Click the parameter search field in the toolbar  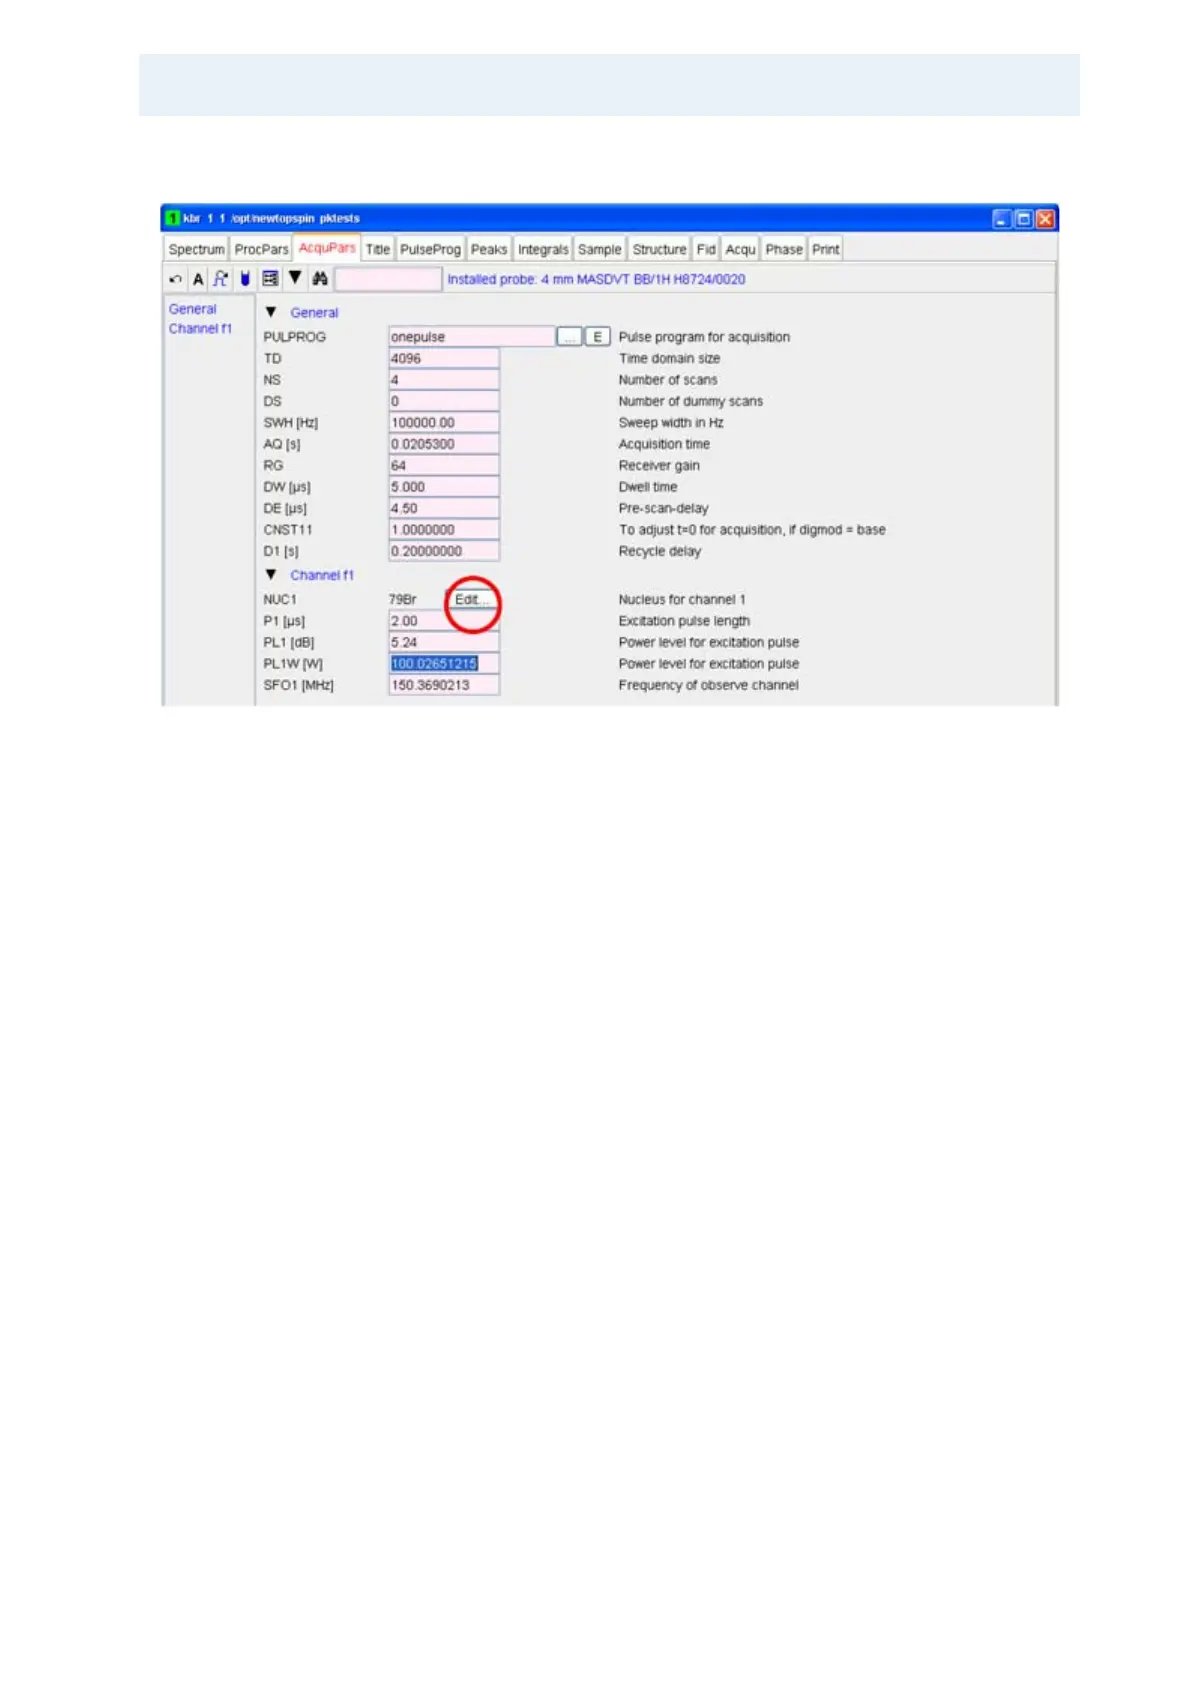click(x=388, y=279)
